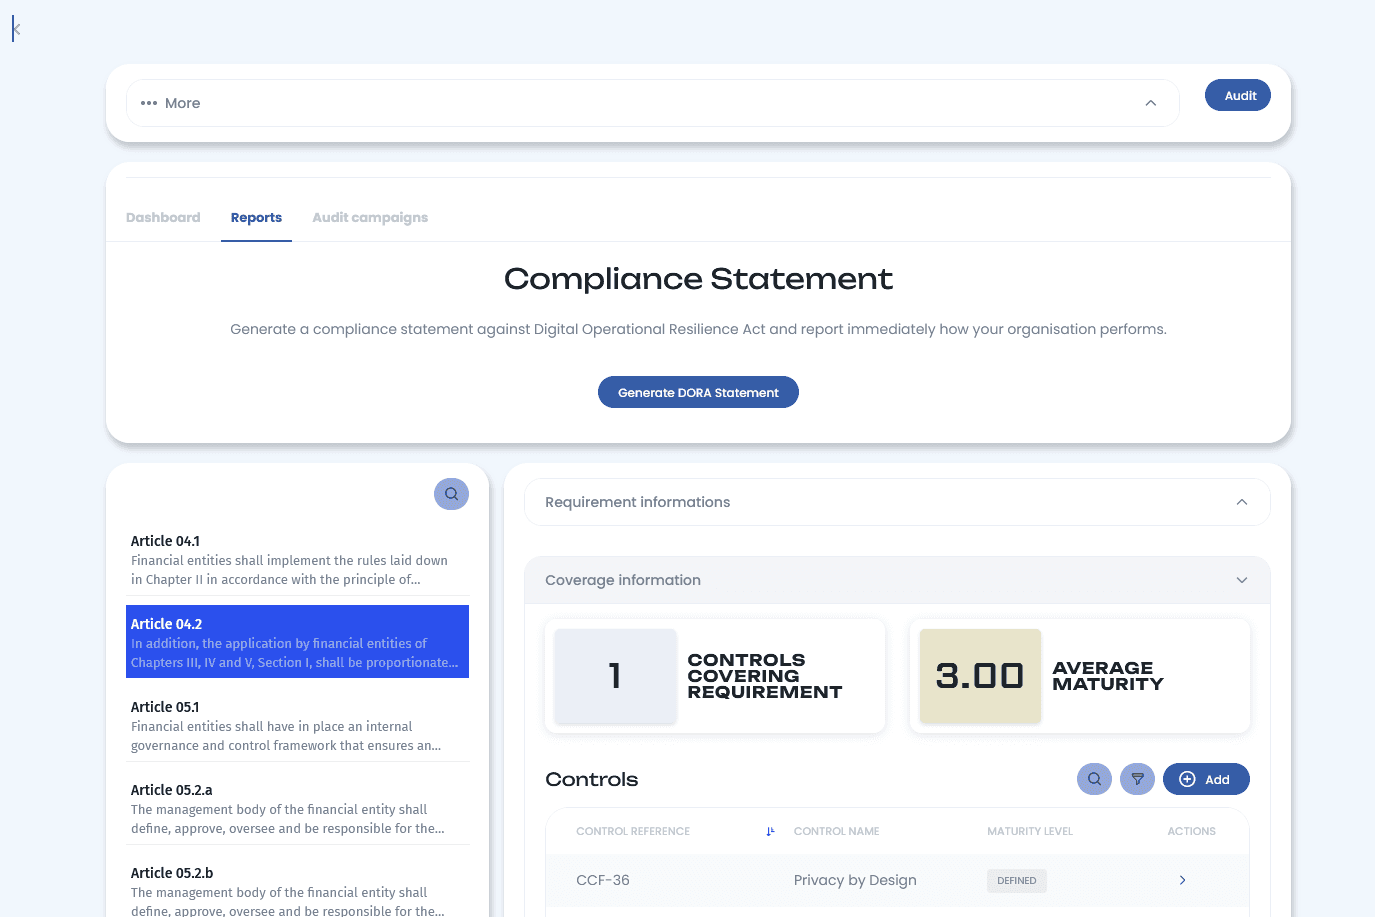This screenshot has height=917, width=1375.
Task: Open CCF-36 row action arrow
Action: (1182, 880)
